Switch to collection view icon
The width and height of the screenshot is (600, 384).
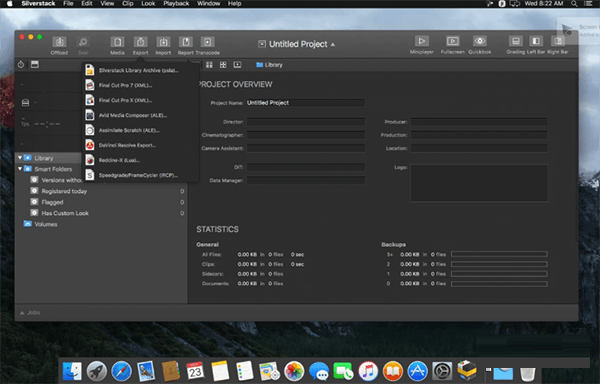[223, 65]
